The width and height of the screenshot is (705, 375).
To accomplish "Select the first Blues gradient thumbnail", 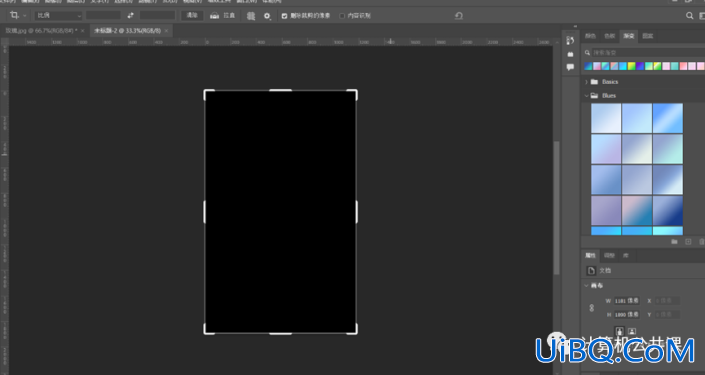I will (x=606, y=118).
